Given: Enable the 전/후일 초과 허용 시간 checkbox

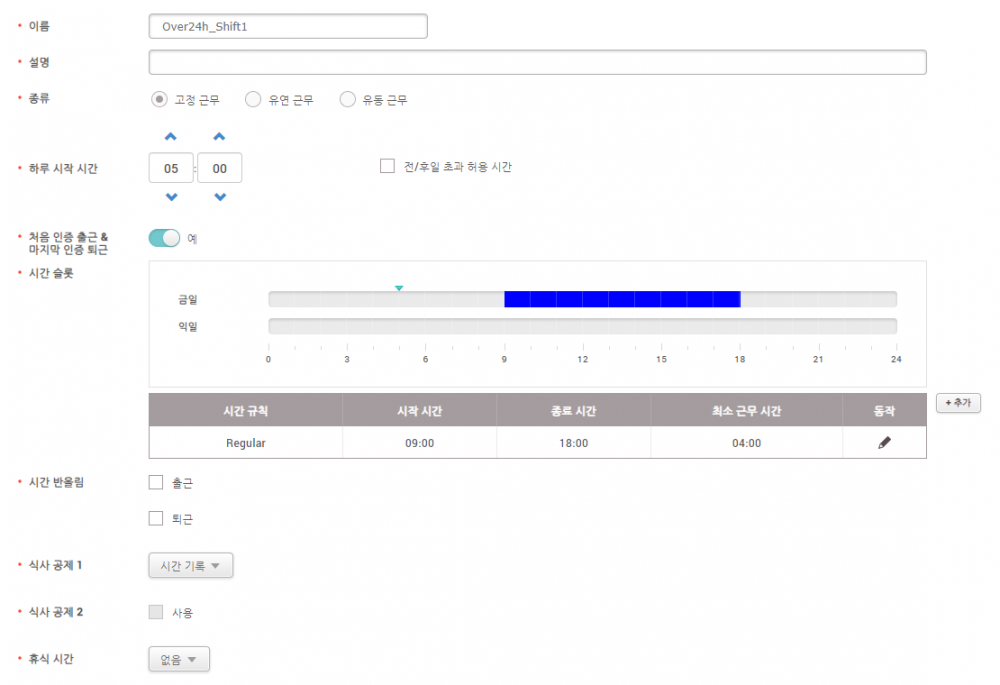Looking at the screenshot, I should (388, 167).
